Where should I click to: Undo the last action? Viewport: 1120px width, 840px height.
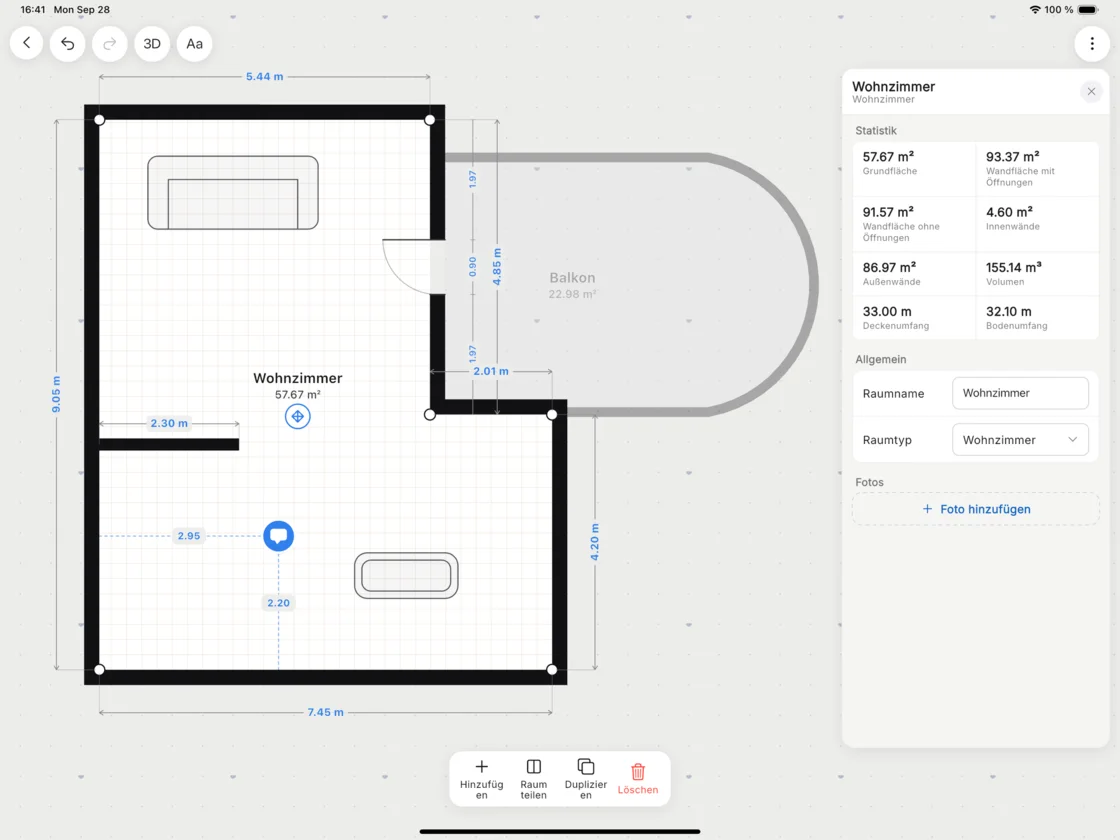[x=68, y=44]
